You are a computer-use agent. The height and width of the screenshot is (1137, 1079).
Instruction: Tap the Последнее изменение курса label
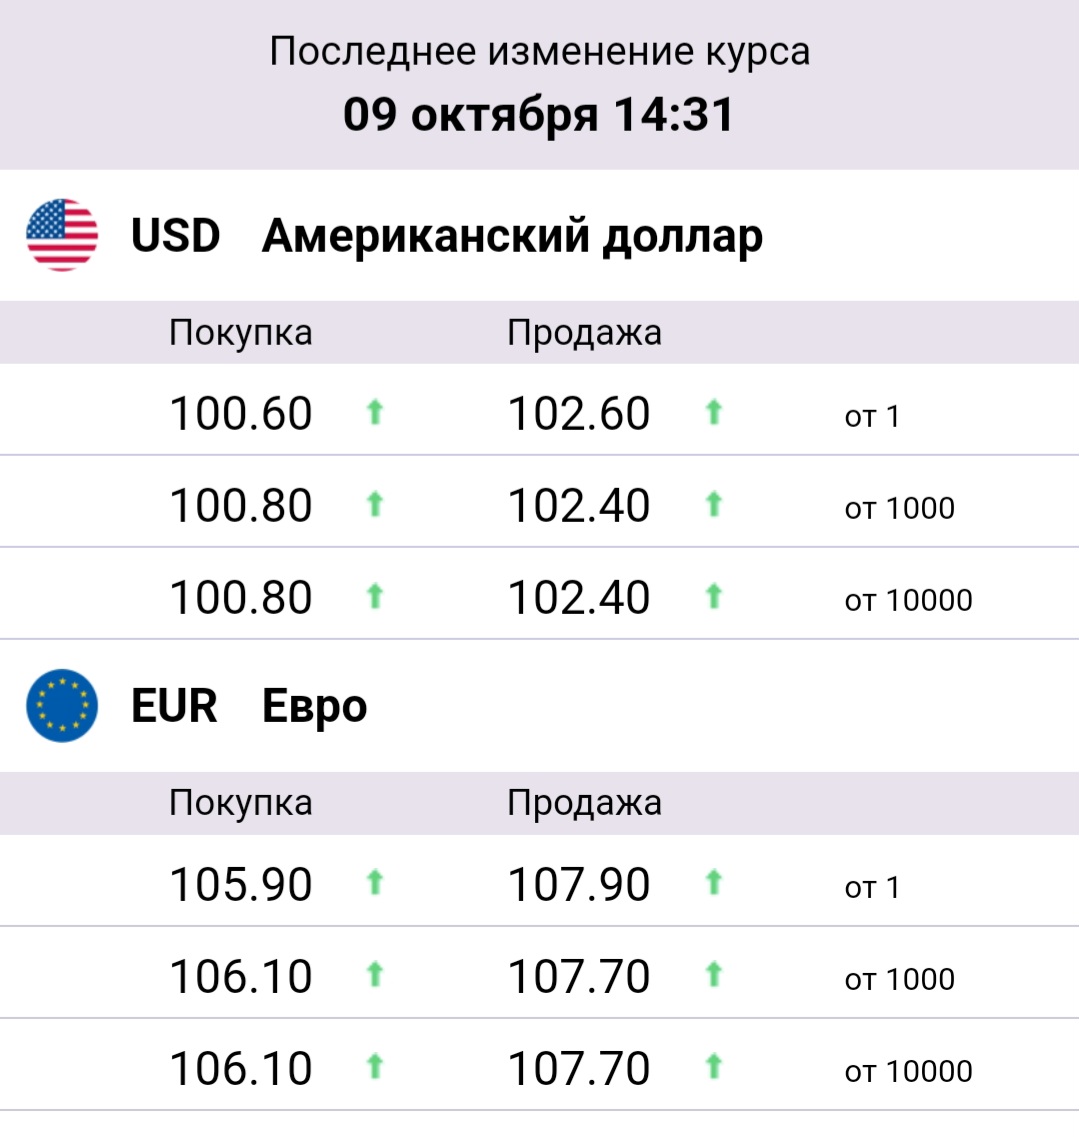540,51
